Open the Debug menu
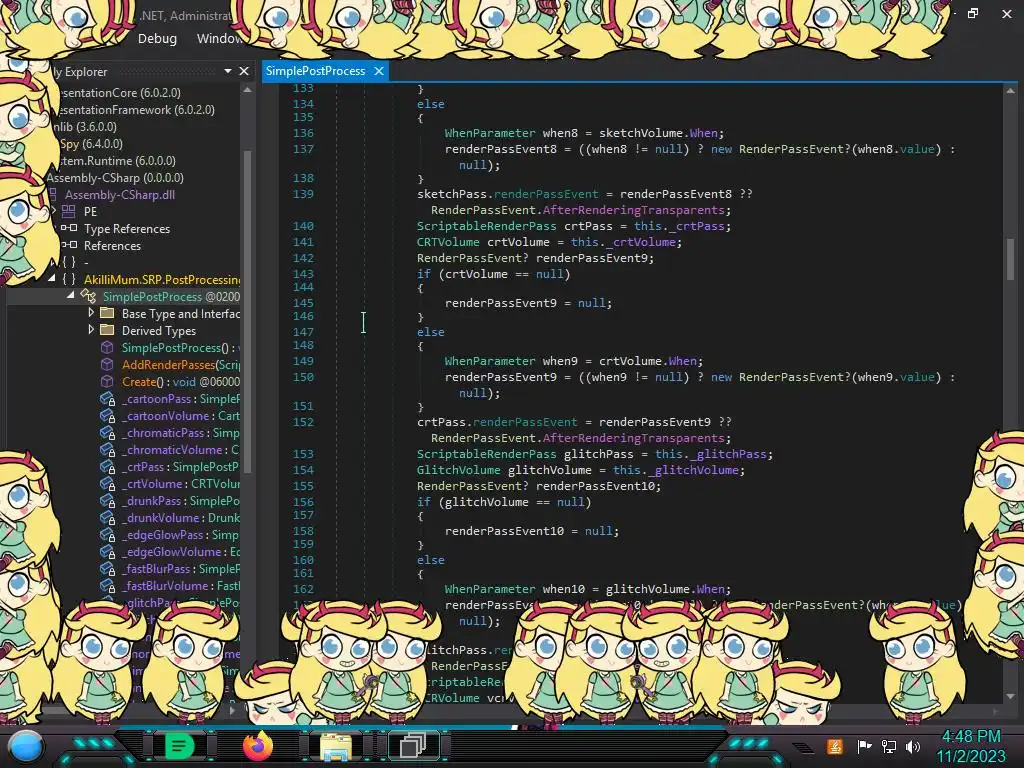 coord(157,39)
